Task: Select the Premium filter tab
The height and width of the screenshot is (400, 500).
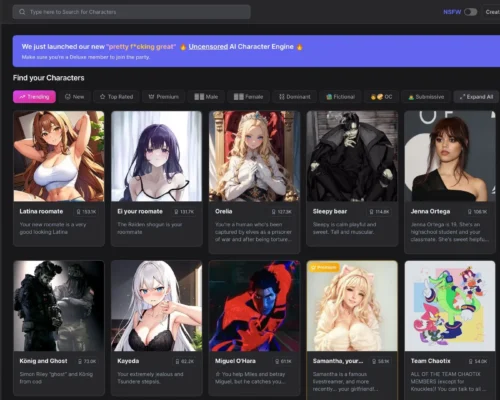Action: (x=163, y=97)
